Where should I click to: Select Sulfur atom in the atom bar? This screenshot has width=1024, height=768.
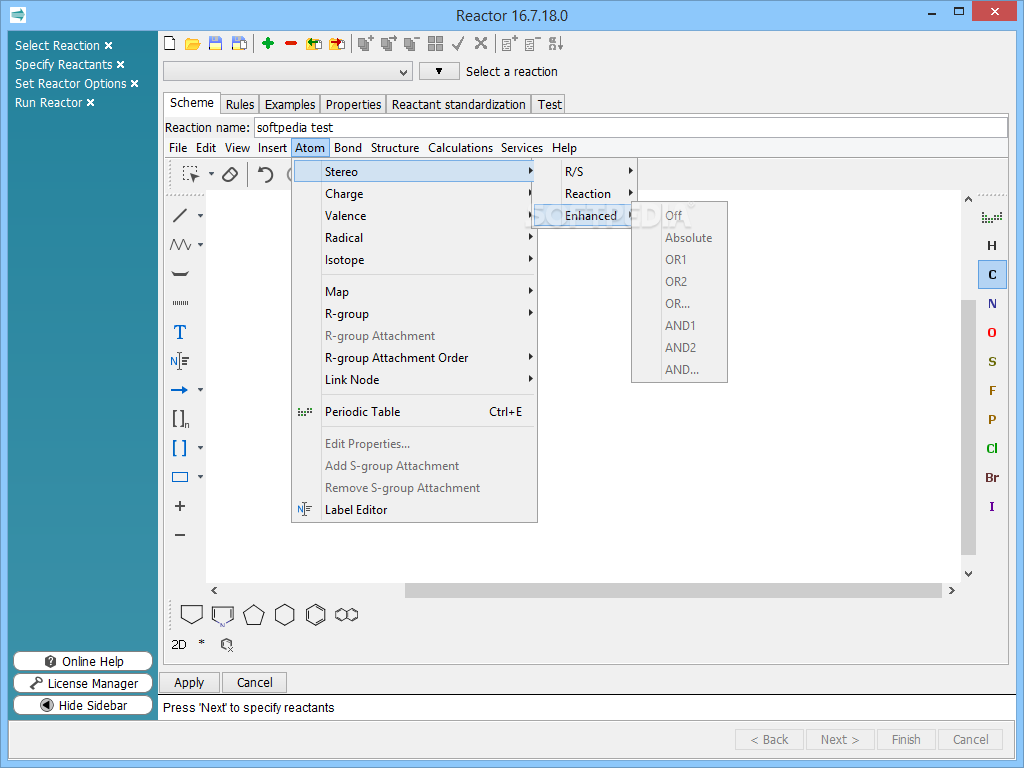pyautogui.click(x=992, y=362)
